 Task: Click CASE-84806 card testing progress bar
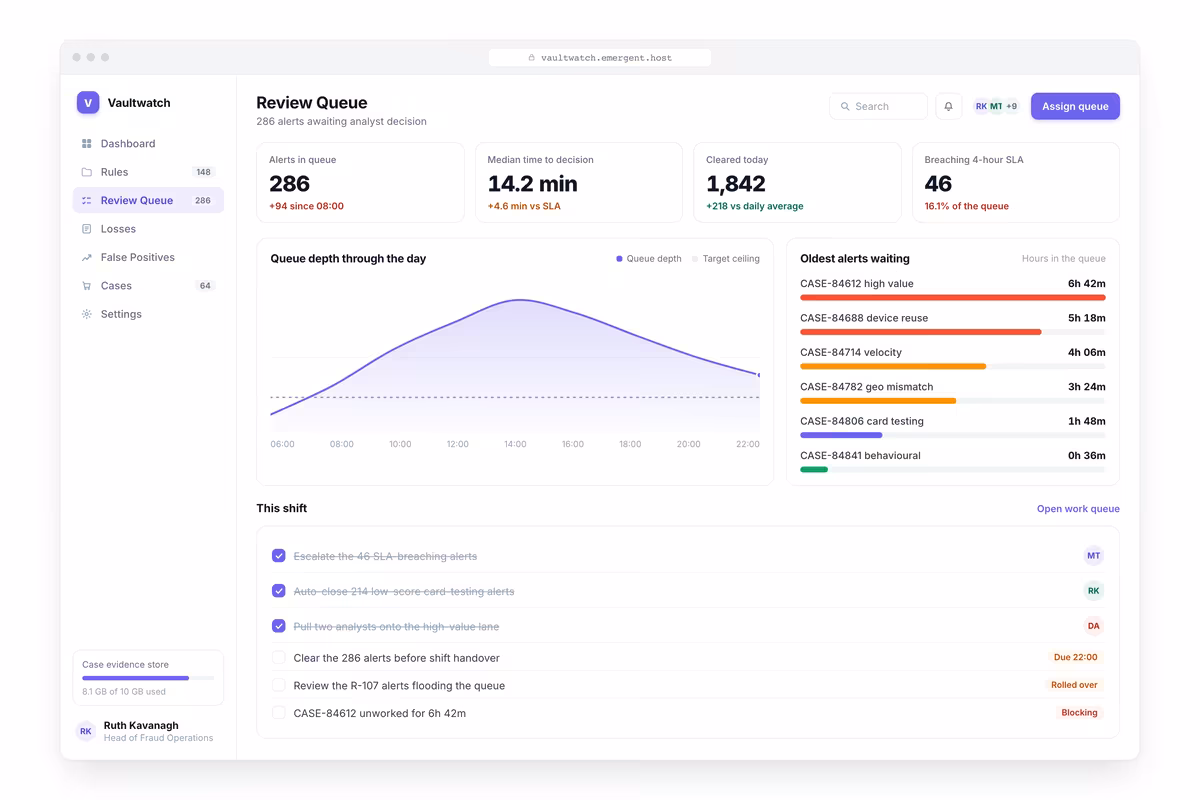click(953, 435)
